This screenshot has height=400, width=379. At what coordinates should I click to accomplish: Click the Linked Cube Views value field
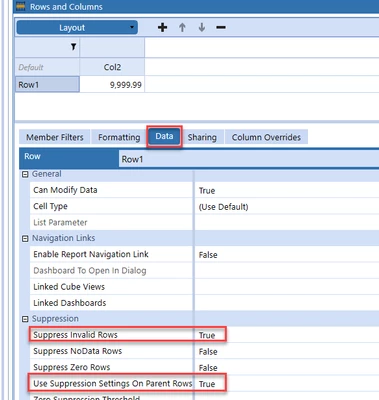(x=287, y=287)
